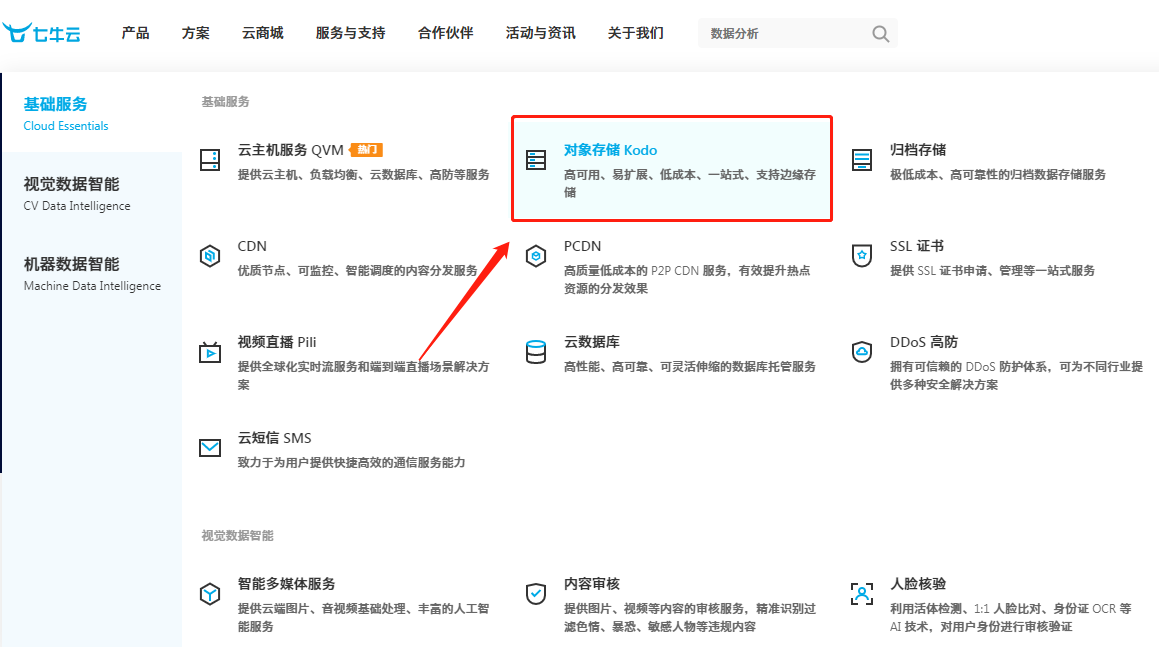Click the 云主机服务 QVM server icon
This screenshot has height=647, width=1159.
[x=210, y=160]
